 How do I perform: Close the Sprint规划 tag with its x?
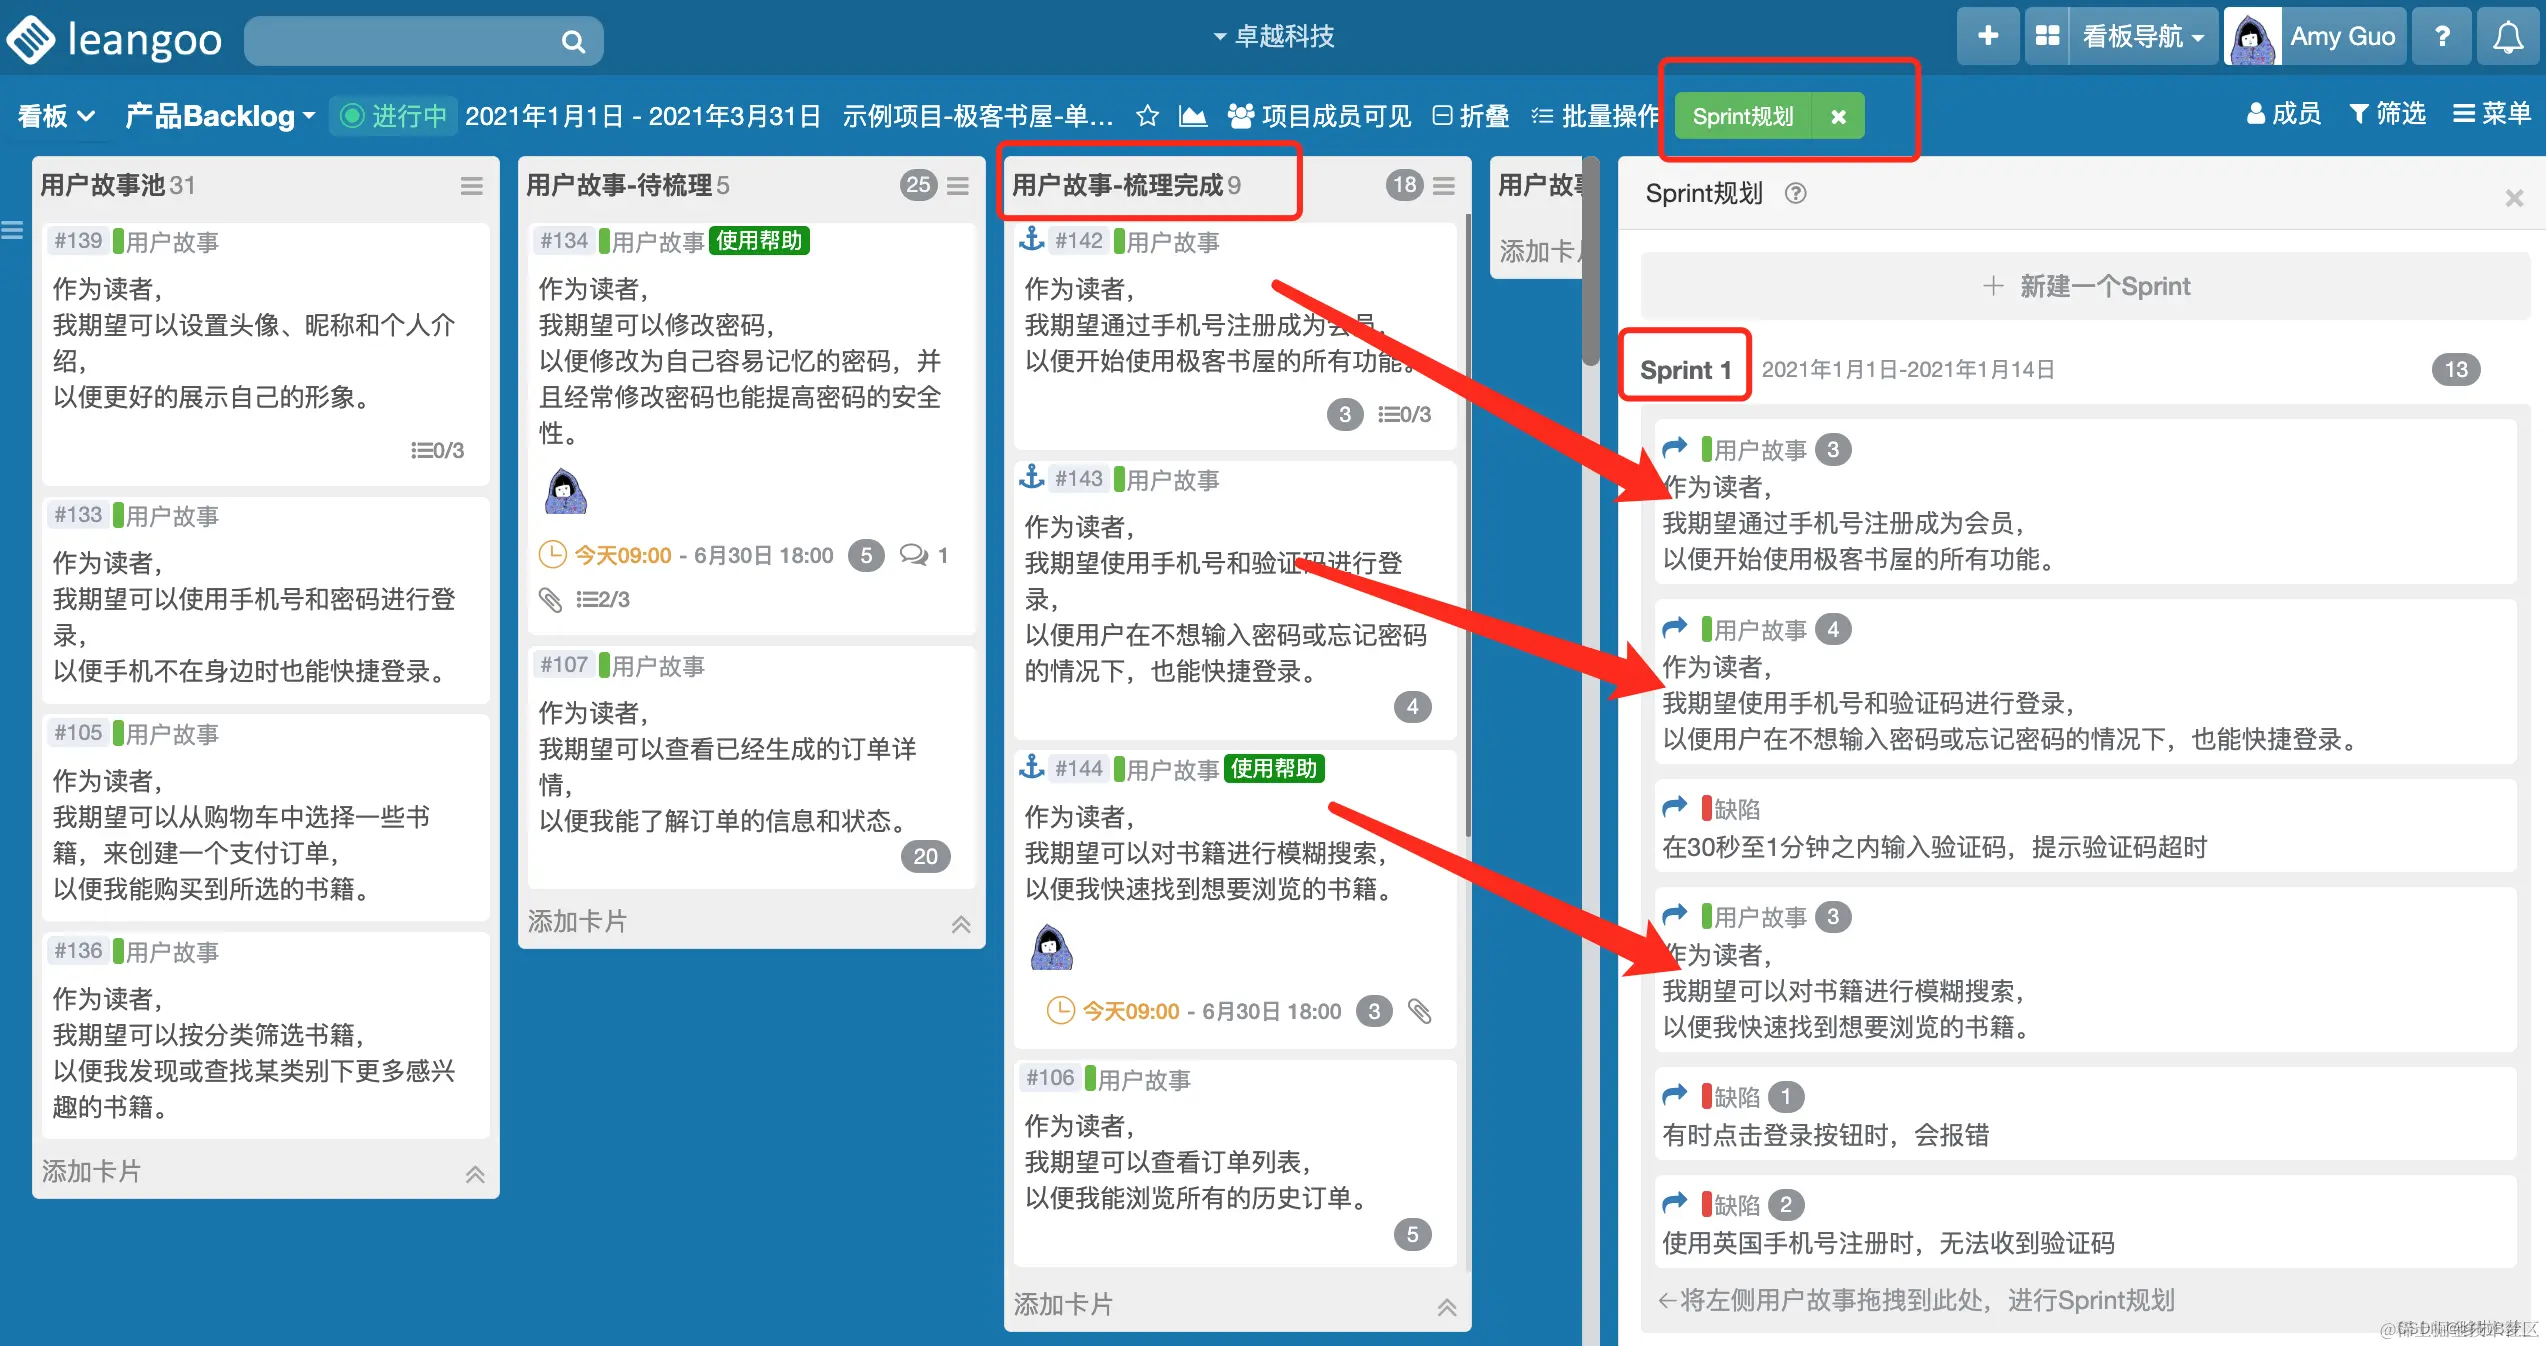(x=1838, y=116)
